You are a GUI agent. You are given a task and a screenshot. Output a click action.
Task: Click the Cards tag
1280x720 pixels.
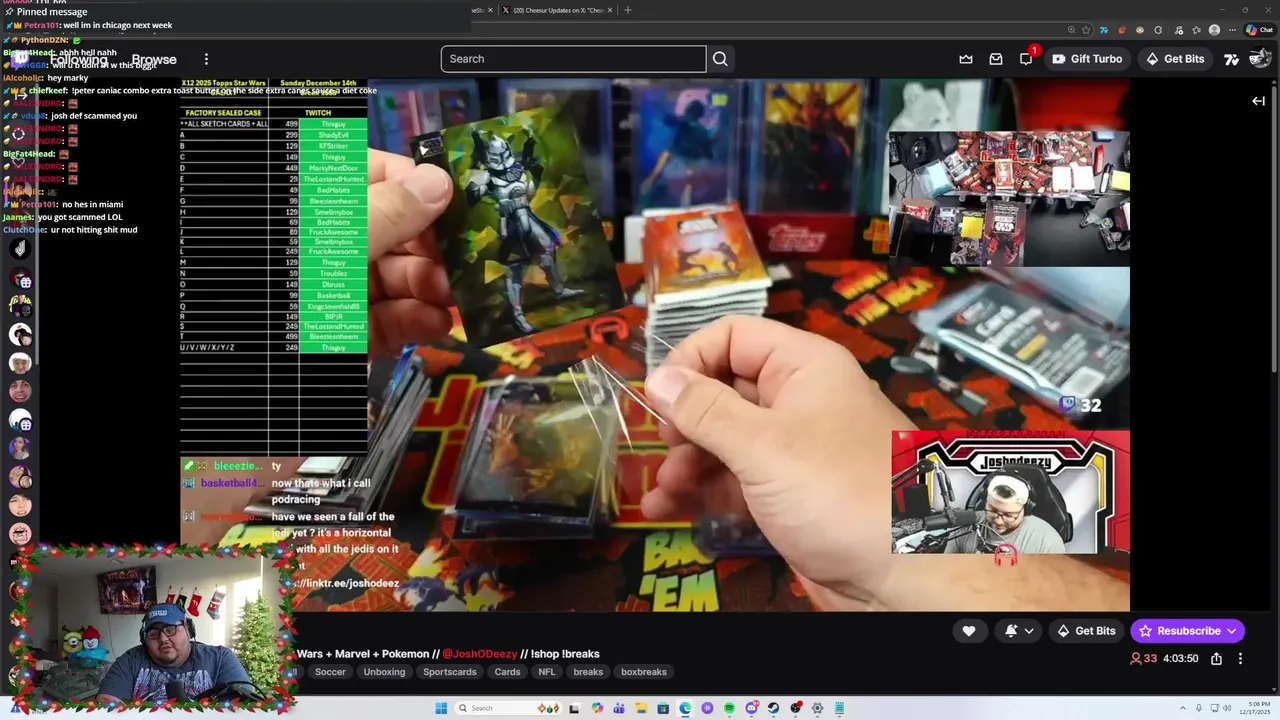point(507,672)
